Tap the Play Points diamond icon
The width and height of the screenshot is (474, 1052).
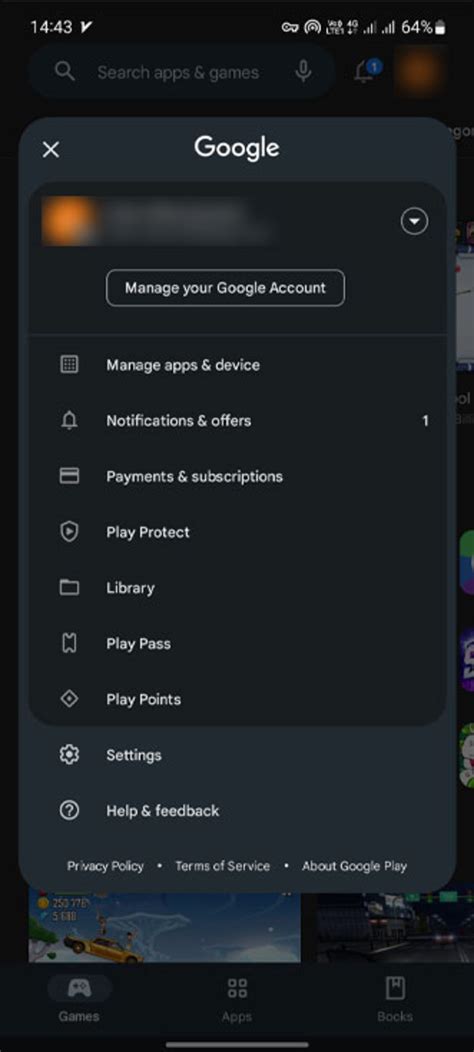click(69, 699)
